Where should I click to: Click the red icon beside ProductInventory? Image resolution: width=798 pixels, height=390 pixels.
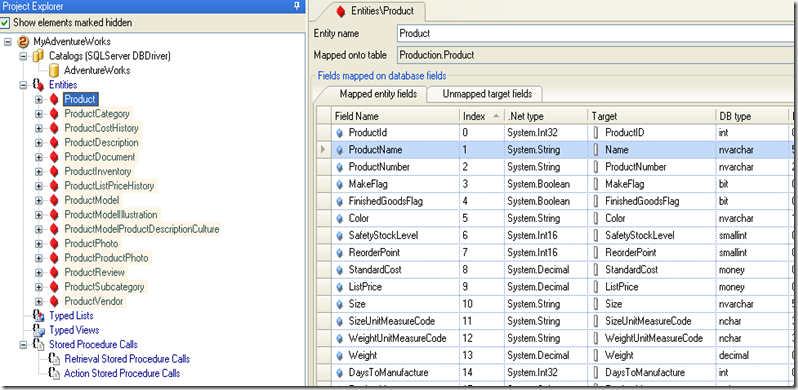point(54,172)
